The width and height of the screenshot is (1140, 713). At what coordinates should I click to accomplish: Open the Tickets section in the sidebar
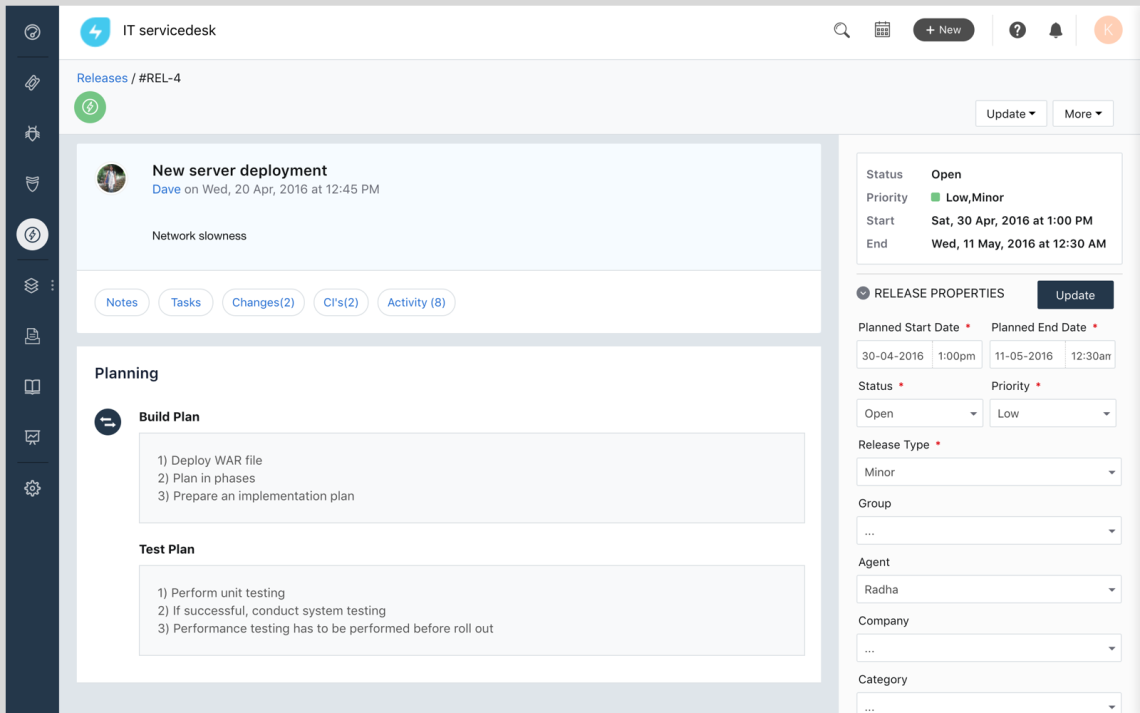pyautogui.click(x=31, y=83)
